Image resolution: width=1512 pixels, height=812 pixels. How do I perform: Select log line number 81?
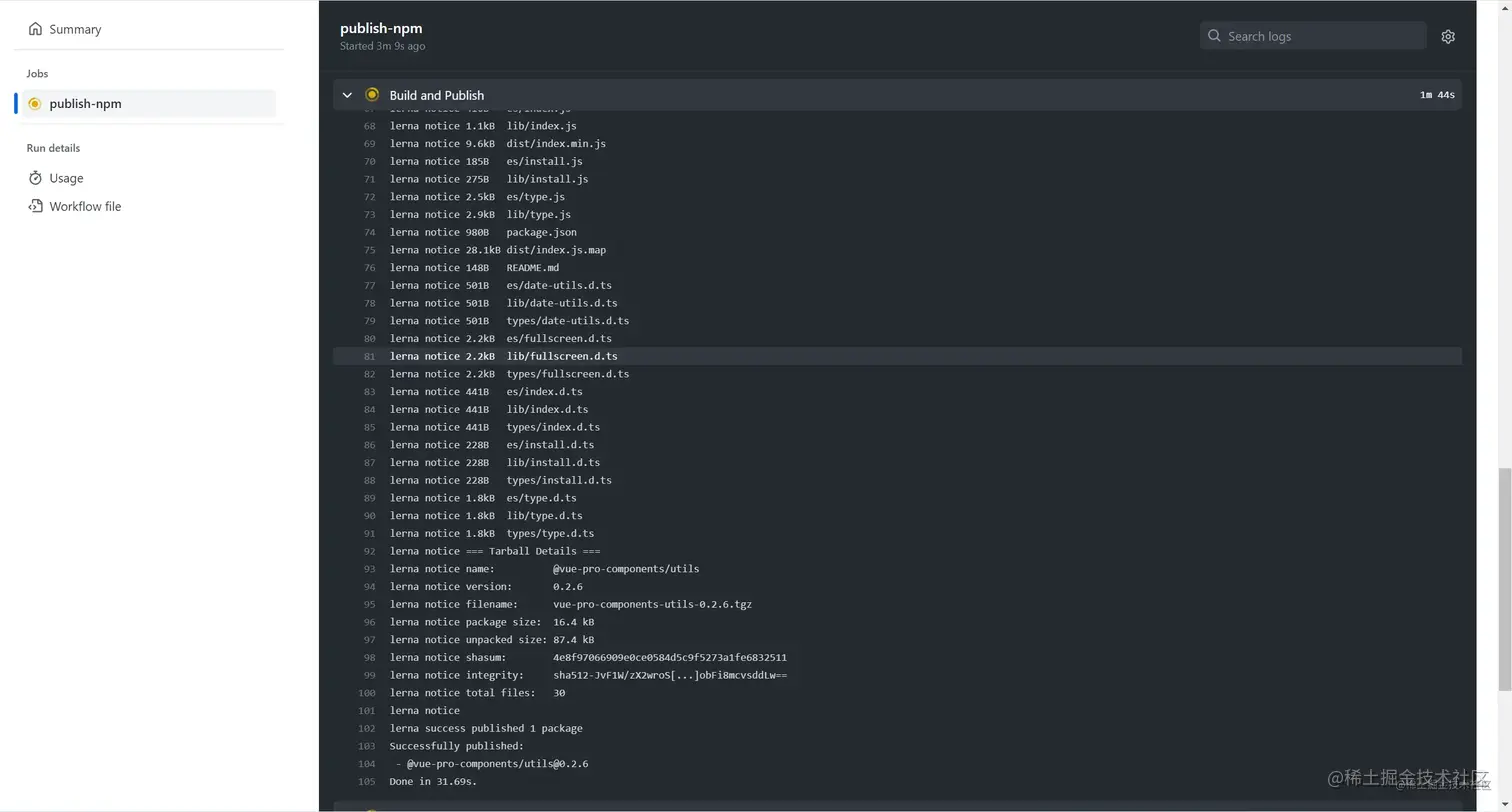click(369, 356)
